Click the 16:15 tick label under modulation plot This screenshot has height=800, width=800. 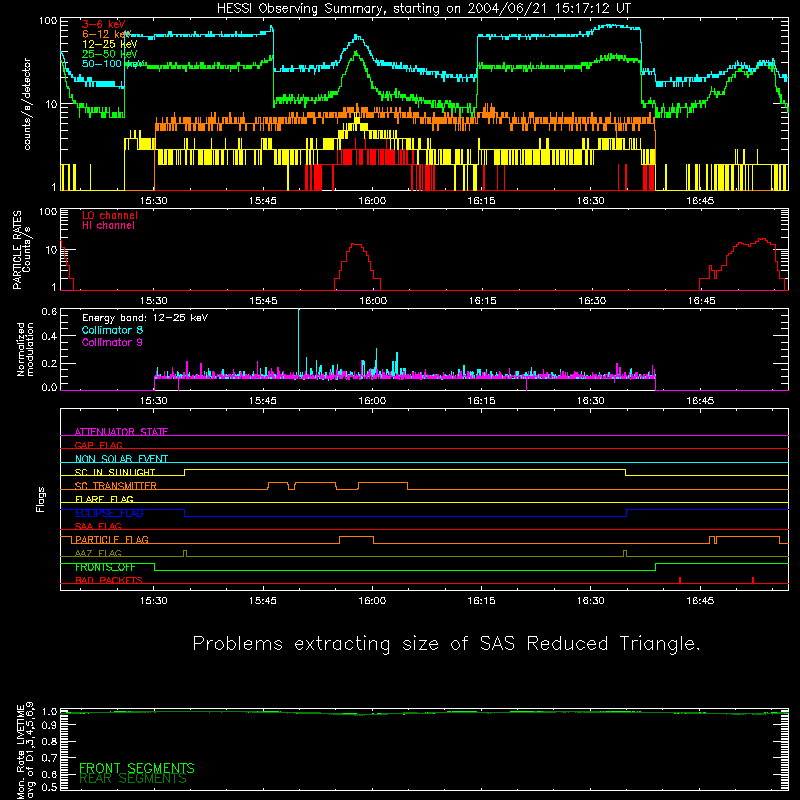click(x=482, y=401)
